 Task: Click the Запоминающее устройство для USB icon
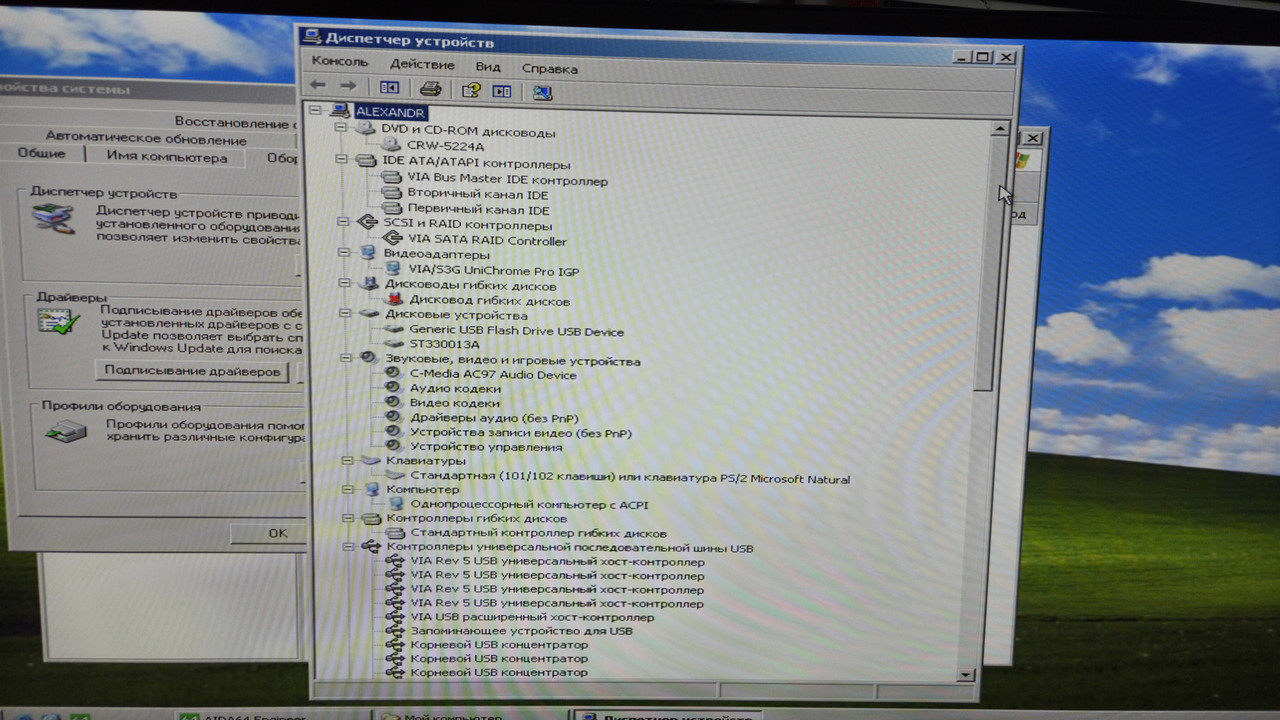click(396, 631)
